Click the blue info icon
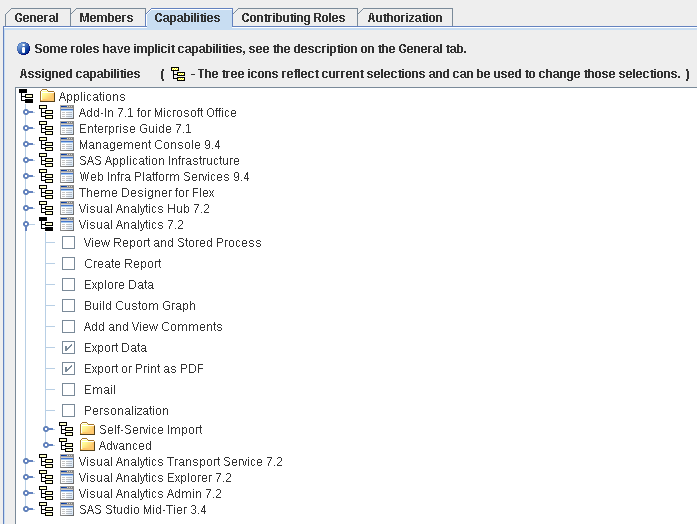697x524 pixels. coord(24,48)
